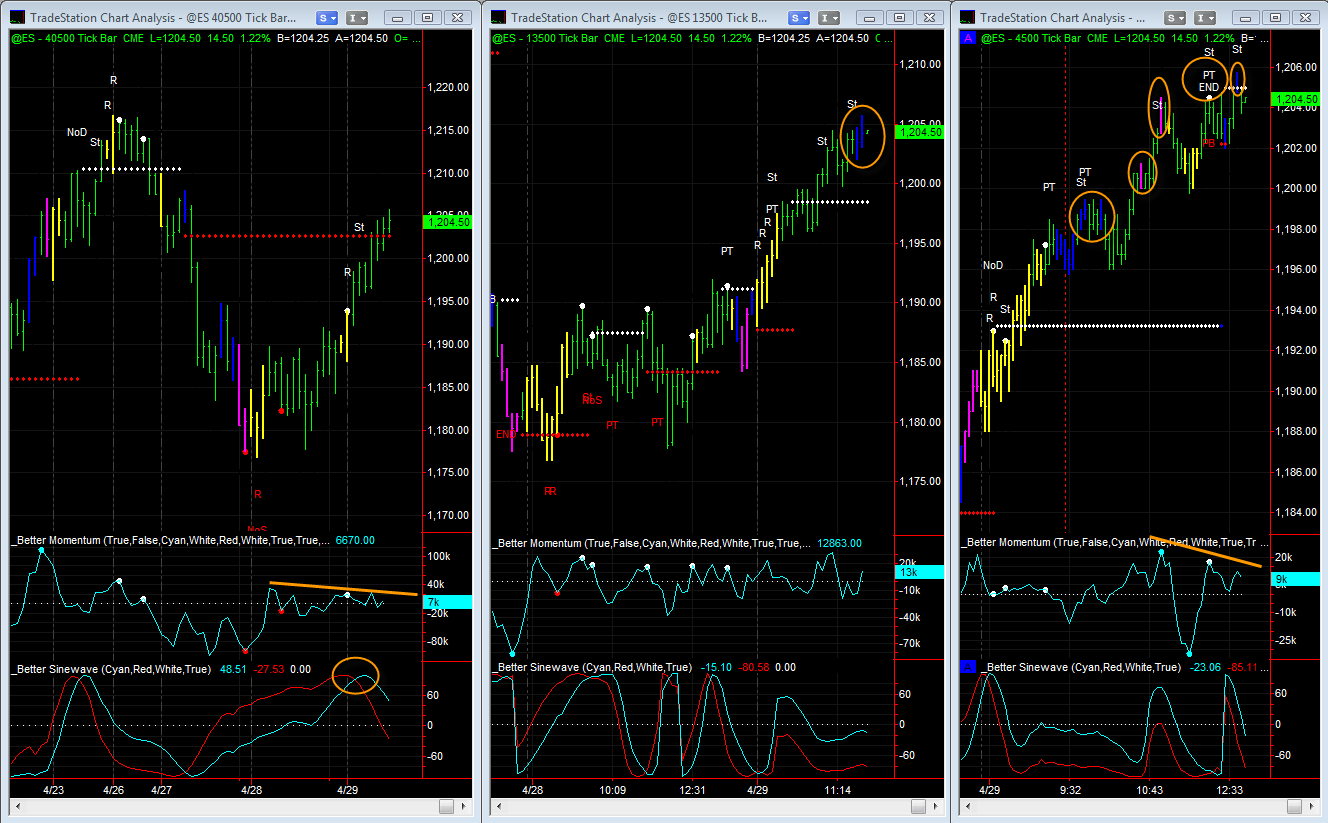Maximize the 40500 Tick Bar chart window
Image resolution: width=1328 pixels, height=823 pixels.
[x=427, y=18]
